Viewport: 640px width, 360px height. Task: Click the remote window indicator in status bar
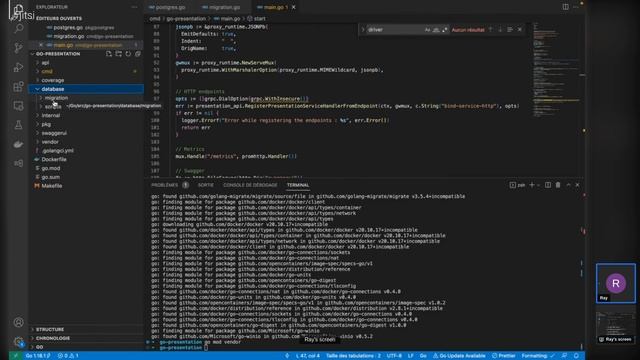tap(16, 356)
